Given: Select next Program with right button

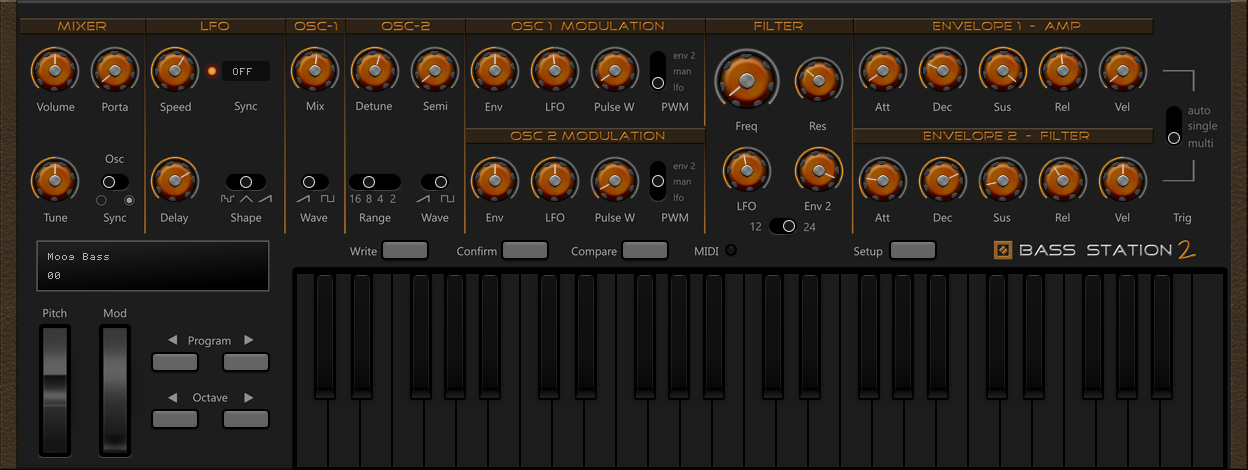Looking at the screenshot, I should click(246, 362).
